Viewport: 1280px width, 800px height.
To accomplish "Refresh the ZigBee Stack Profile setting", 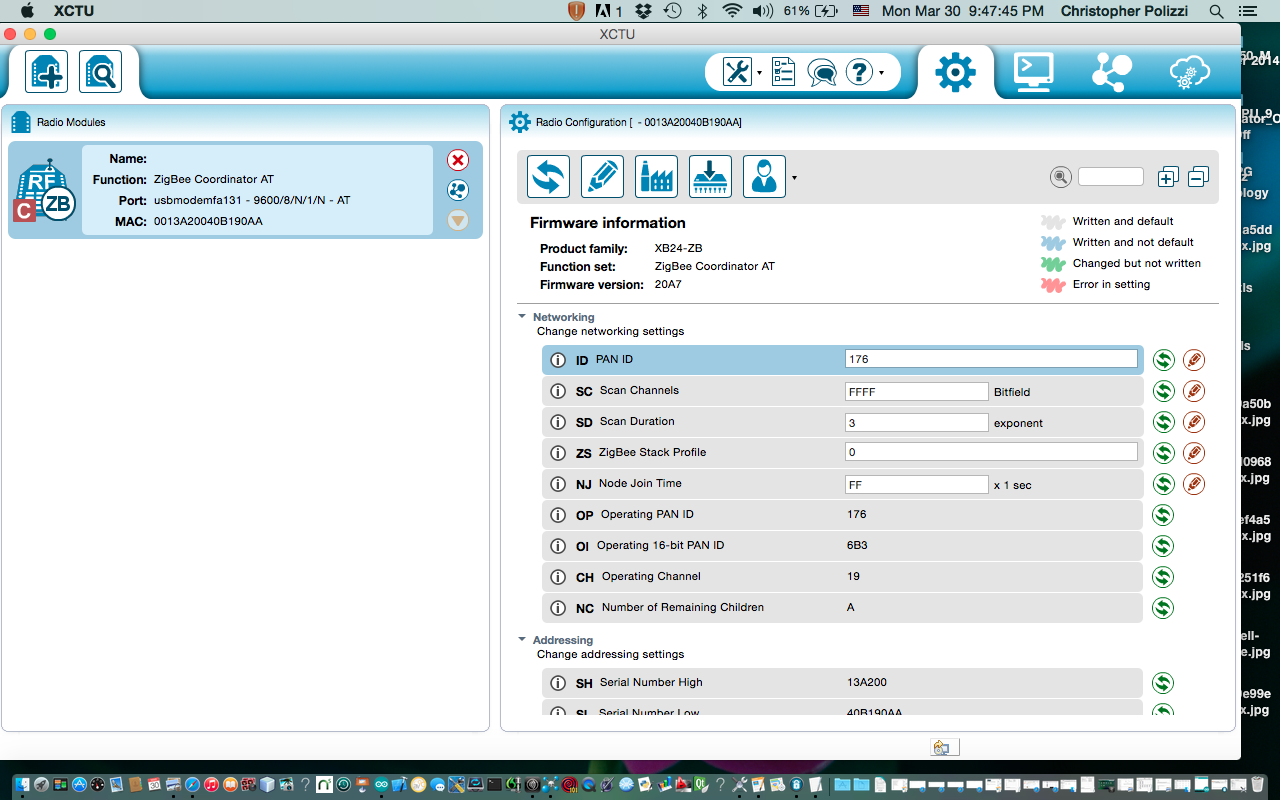I will point(1163,453).
